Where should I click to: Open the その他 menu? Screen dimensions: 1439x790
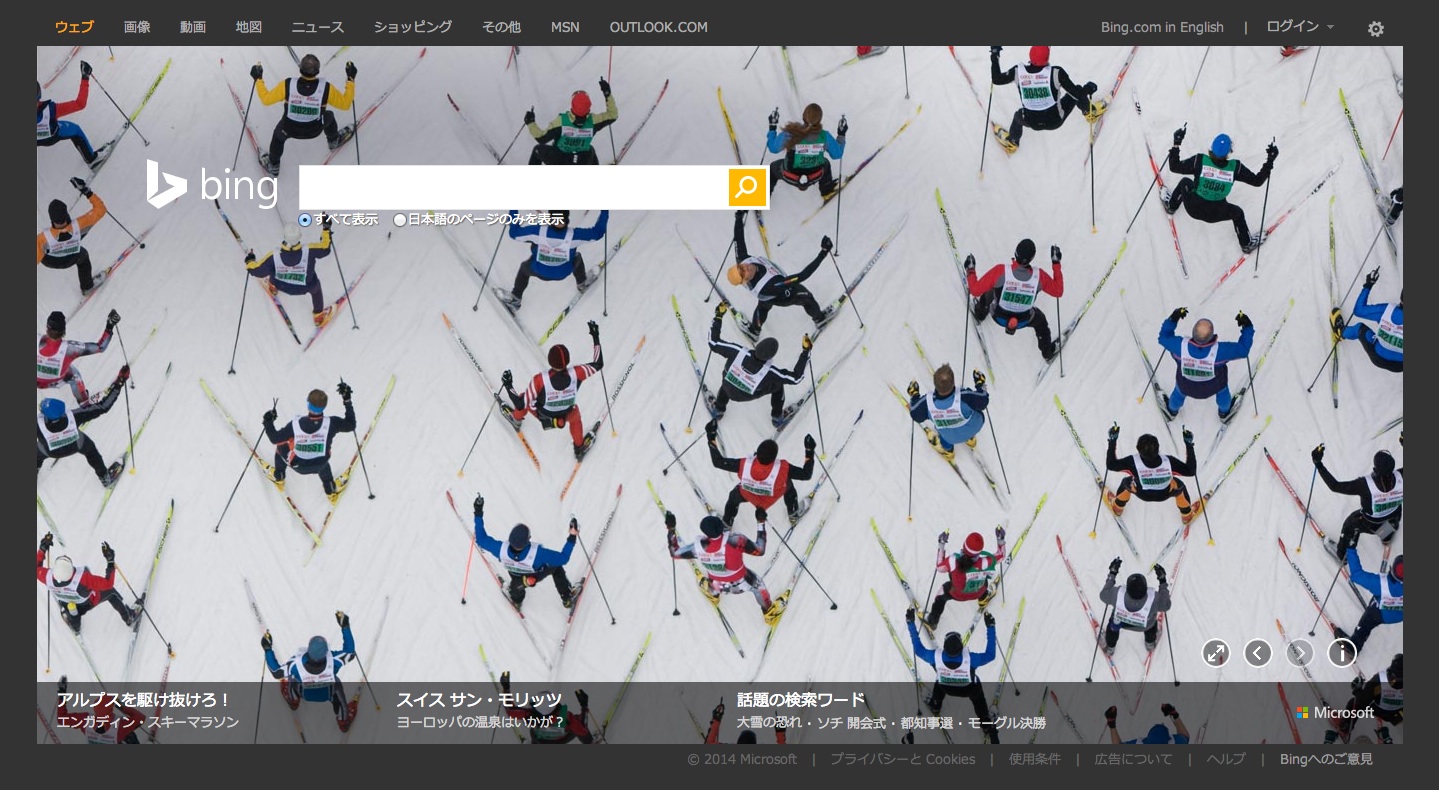coord(501,27)
